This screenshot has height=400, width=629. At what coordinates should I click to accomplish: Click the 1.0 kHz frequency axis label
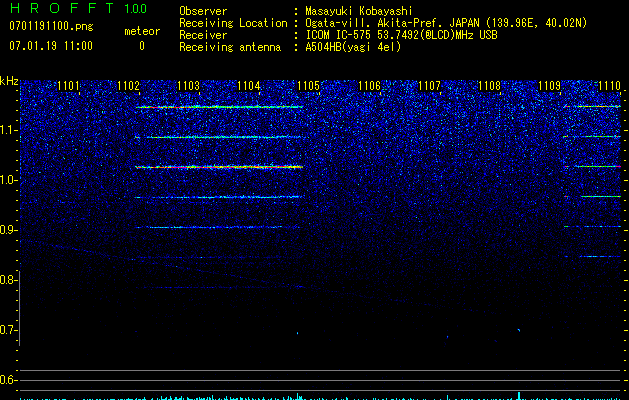tap(8, 181)
